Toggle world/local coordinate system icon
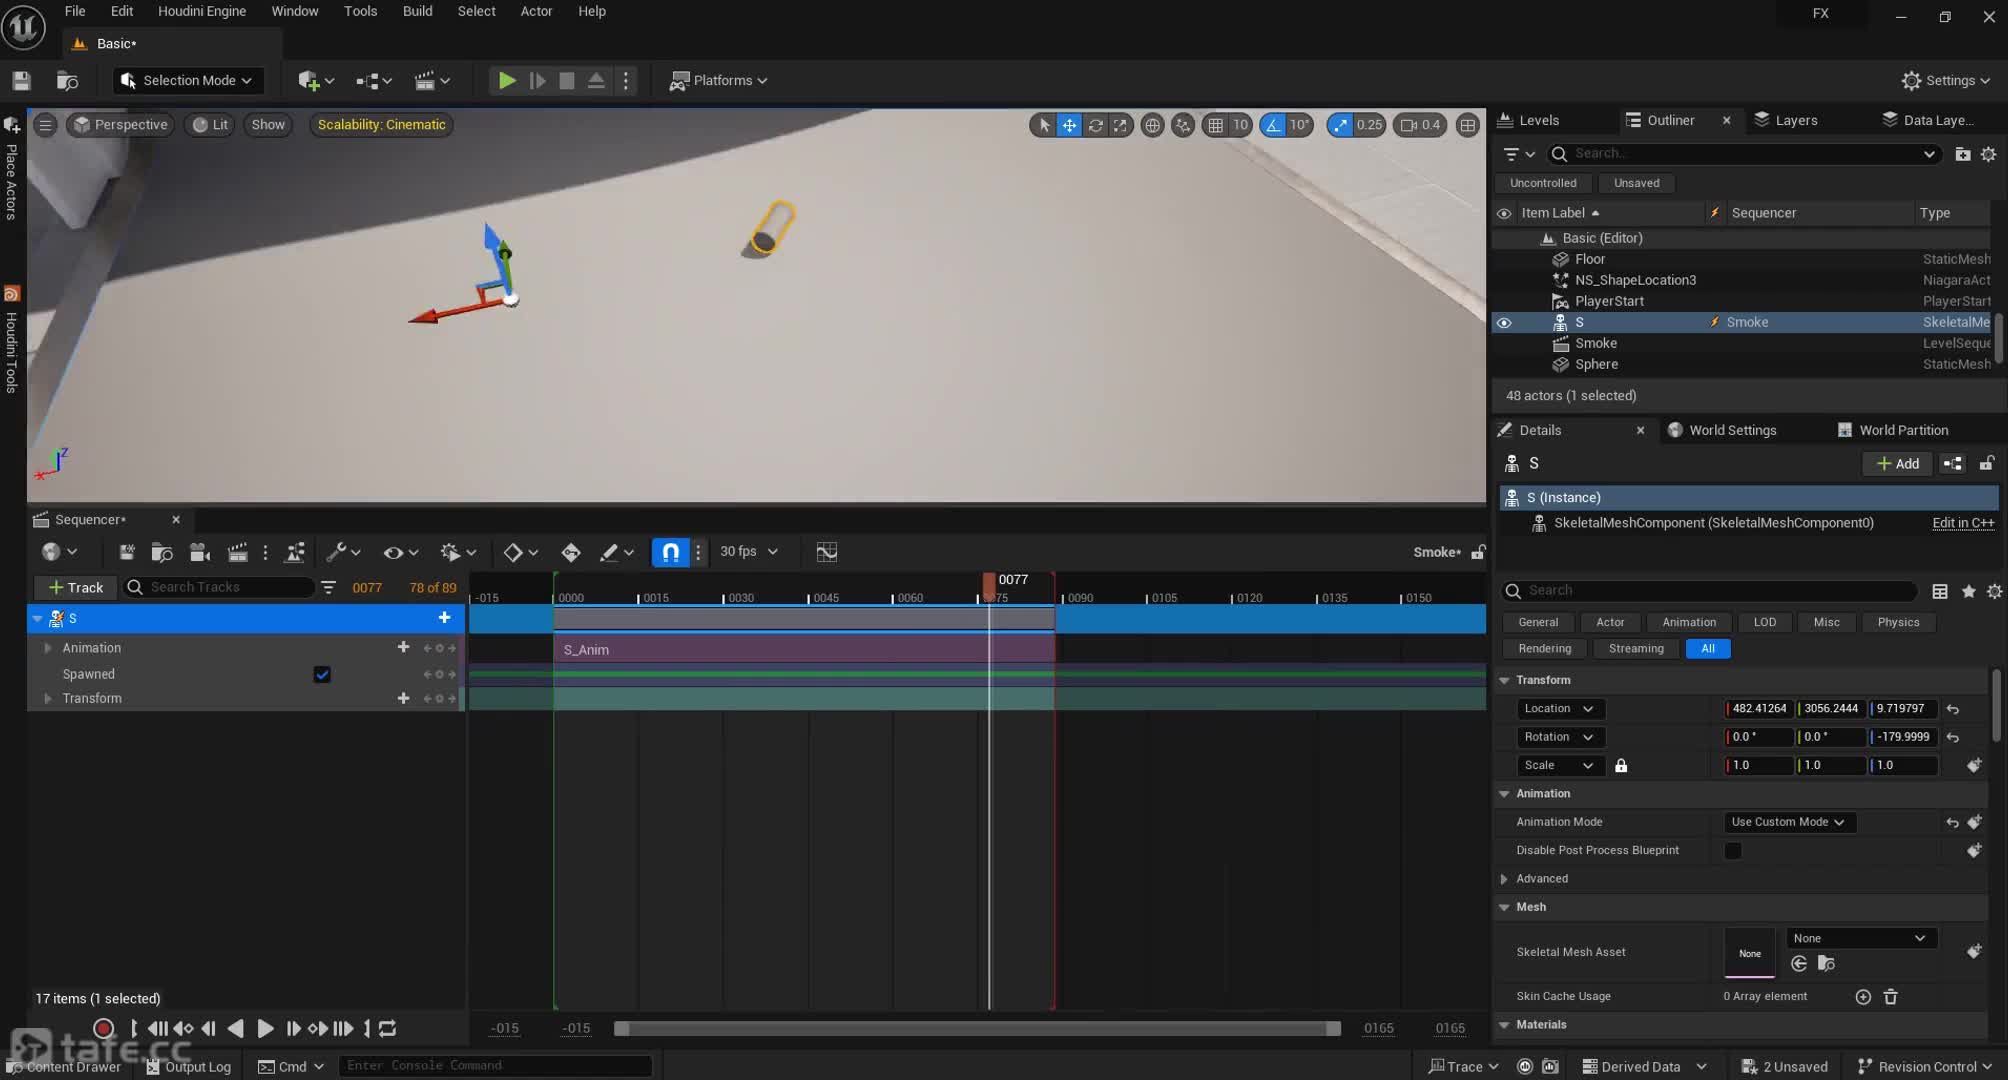The height and width of the screenshot is (1080, 2008). click(1152, 125)
